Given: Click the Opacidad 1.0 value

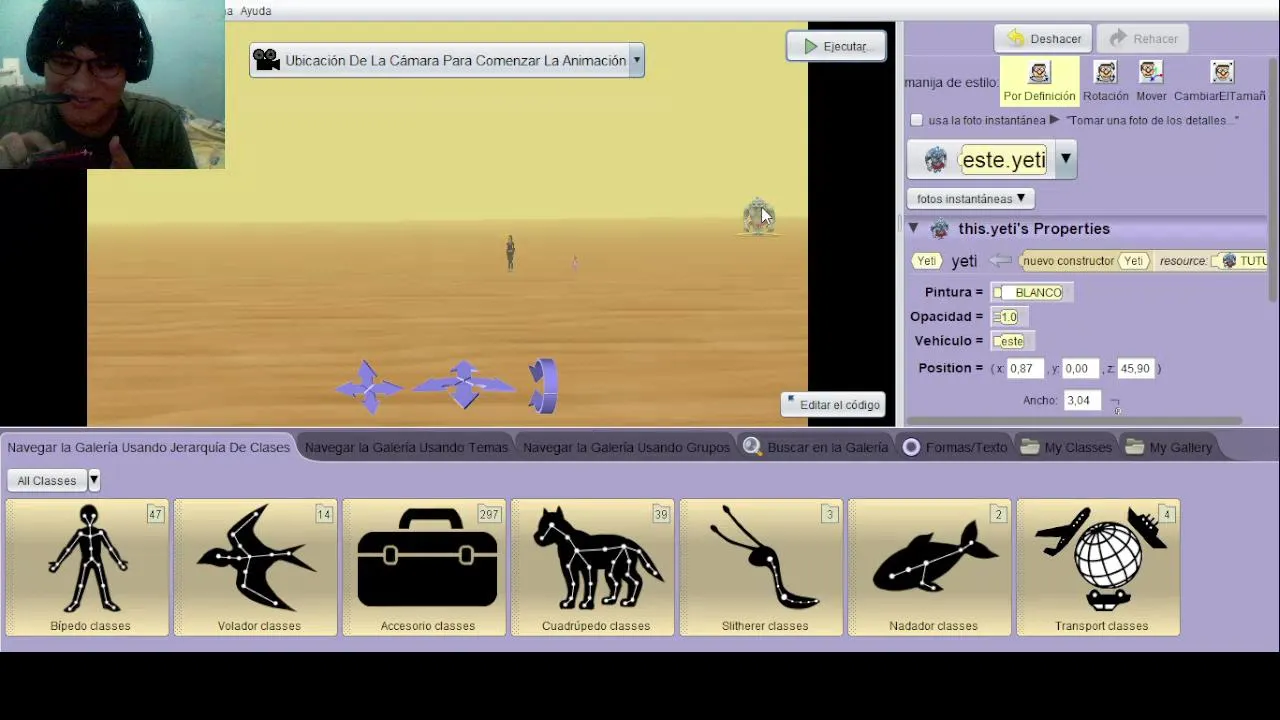Looking at the screenshot, I should 1007,317.
